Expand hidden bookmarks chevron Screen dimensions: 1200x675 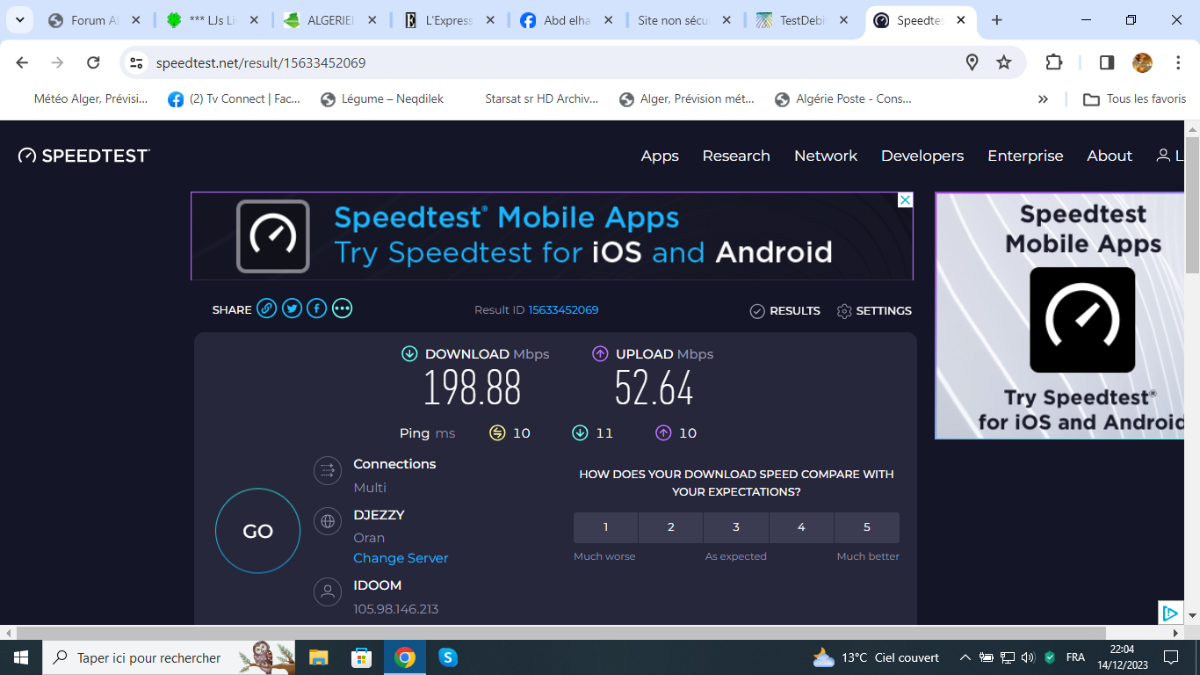point(1043,99)
